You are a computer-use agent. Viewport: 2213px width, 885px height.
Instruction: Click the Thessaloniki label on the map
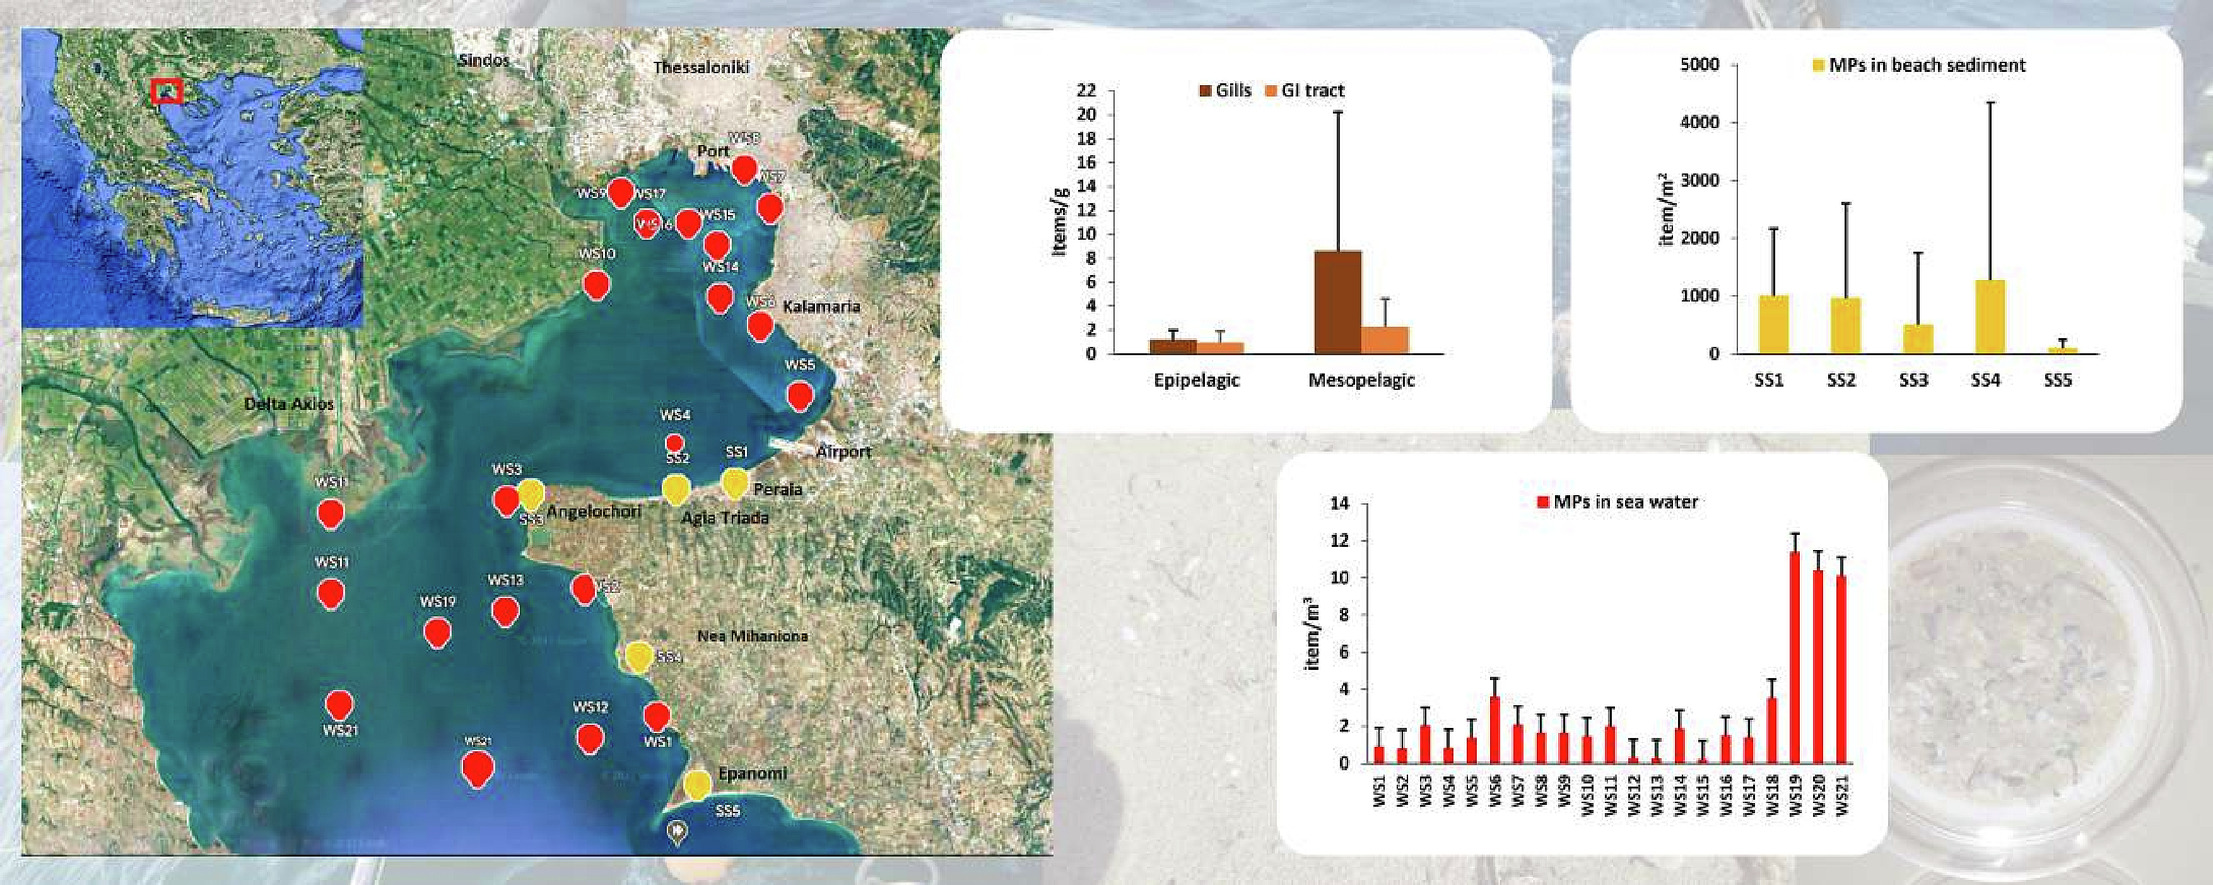[700, 67]
